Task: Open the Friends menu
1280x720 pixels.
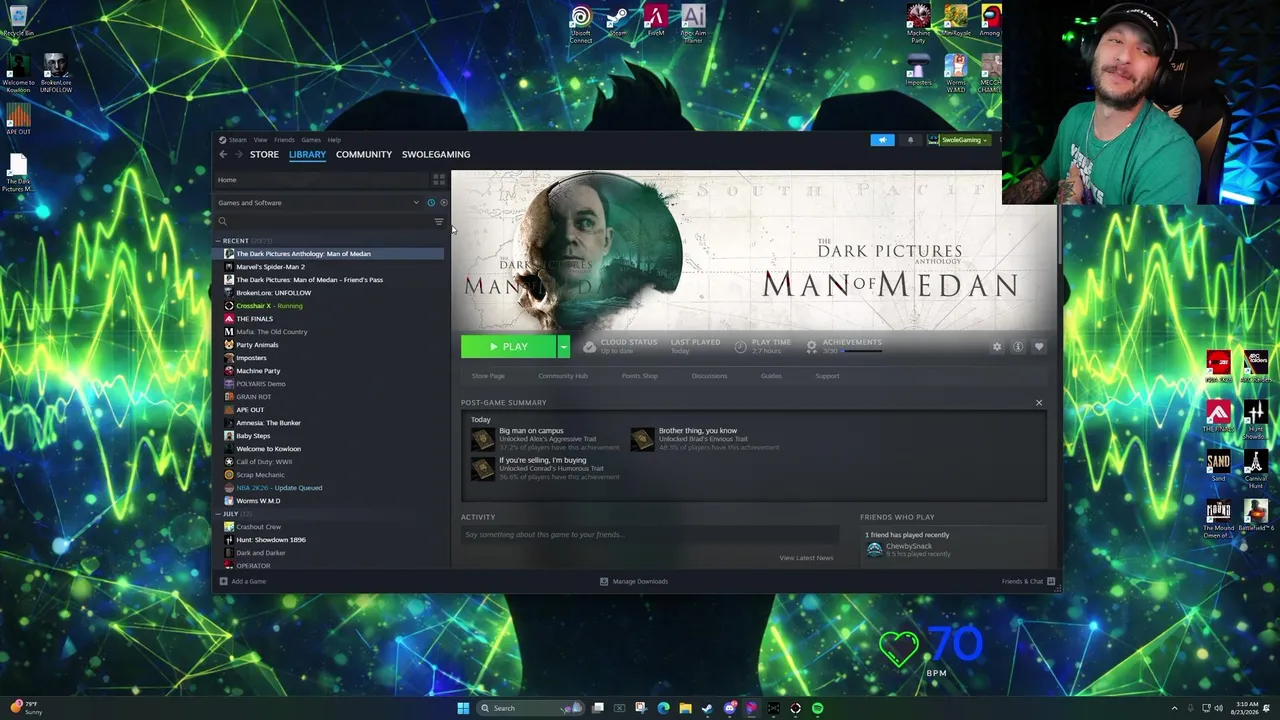Action: pos(284,140)
